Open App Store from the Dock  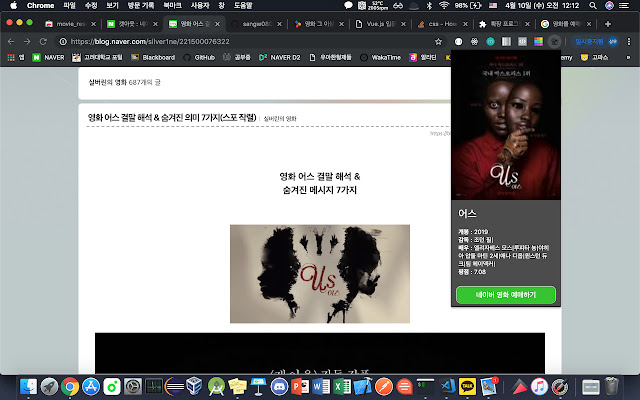[x=91, y=386]
